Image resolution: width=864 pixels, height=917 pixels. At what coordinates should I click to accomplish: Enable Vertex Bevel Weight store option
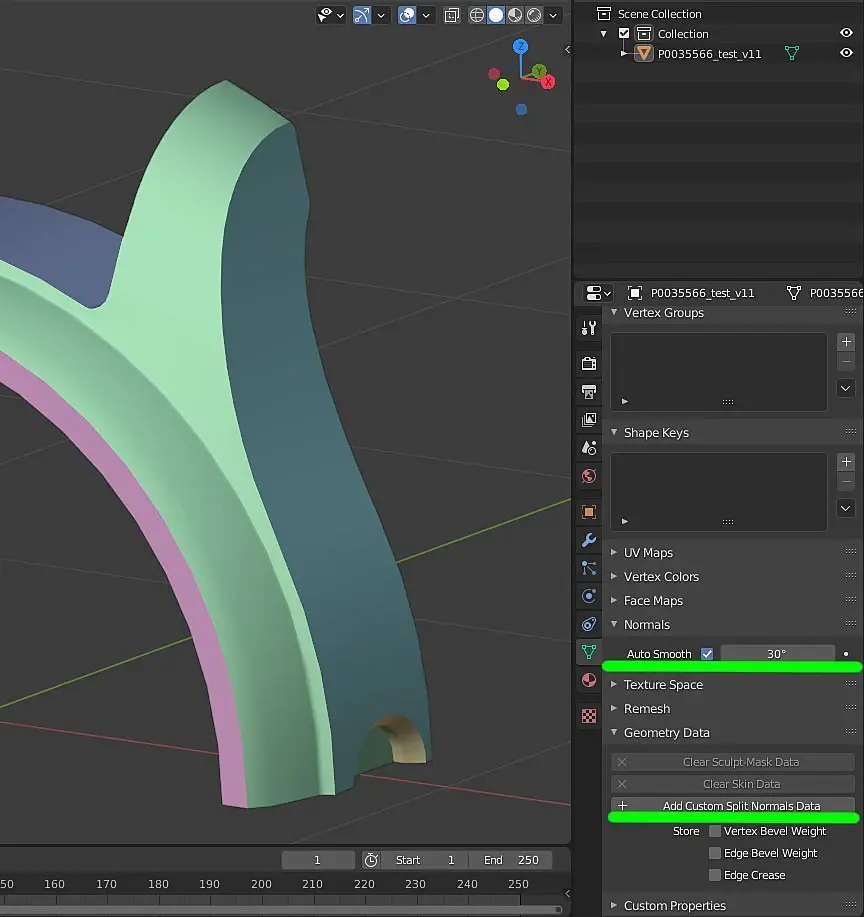click(715, 831)
